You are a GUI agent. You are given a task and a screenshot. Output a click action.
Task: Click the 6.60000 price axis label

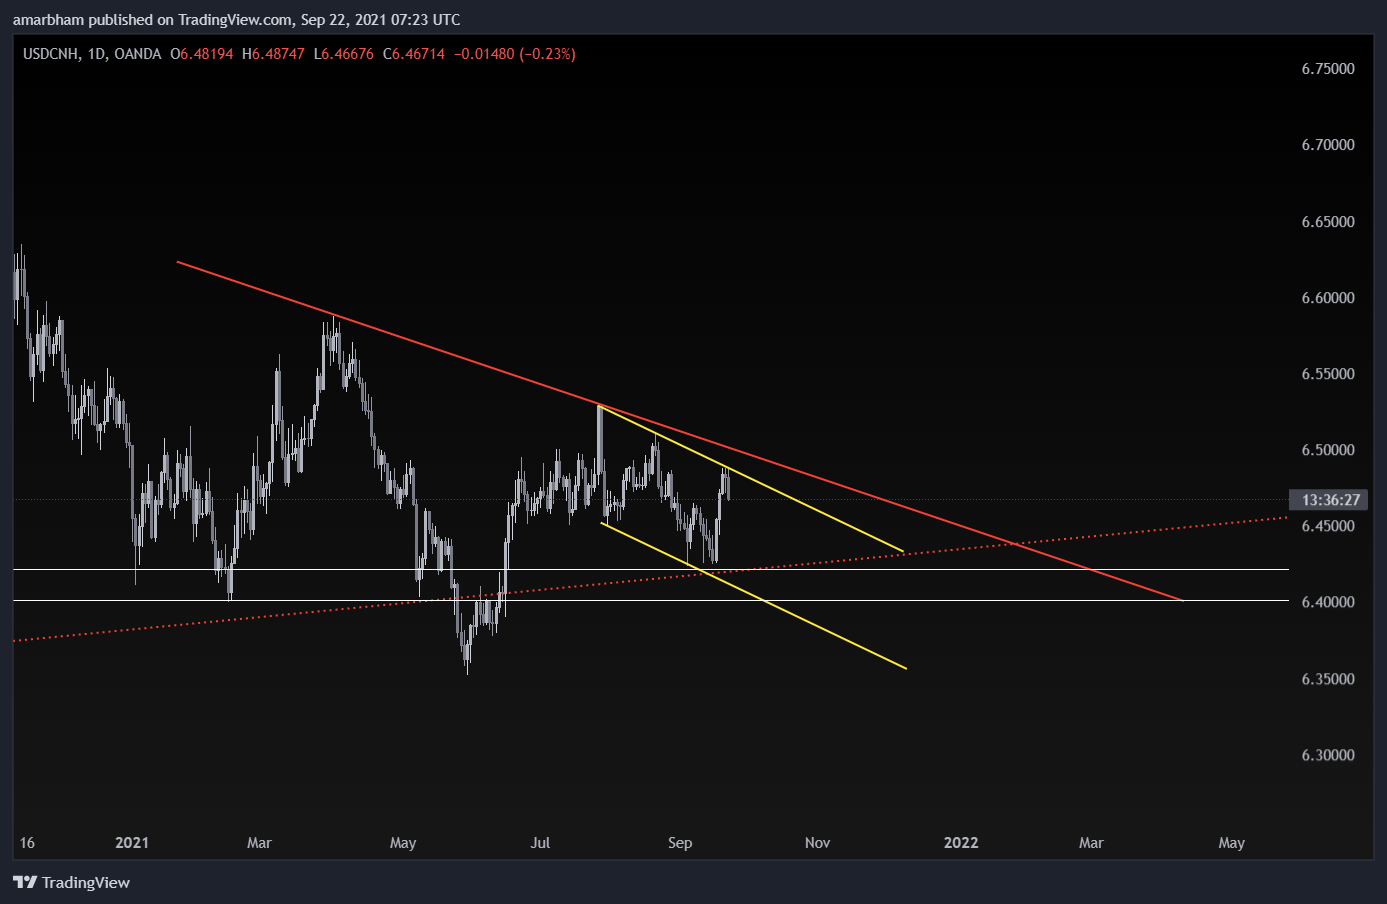click(x=1328, y=298)
